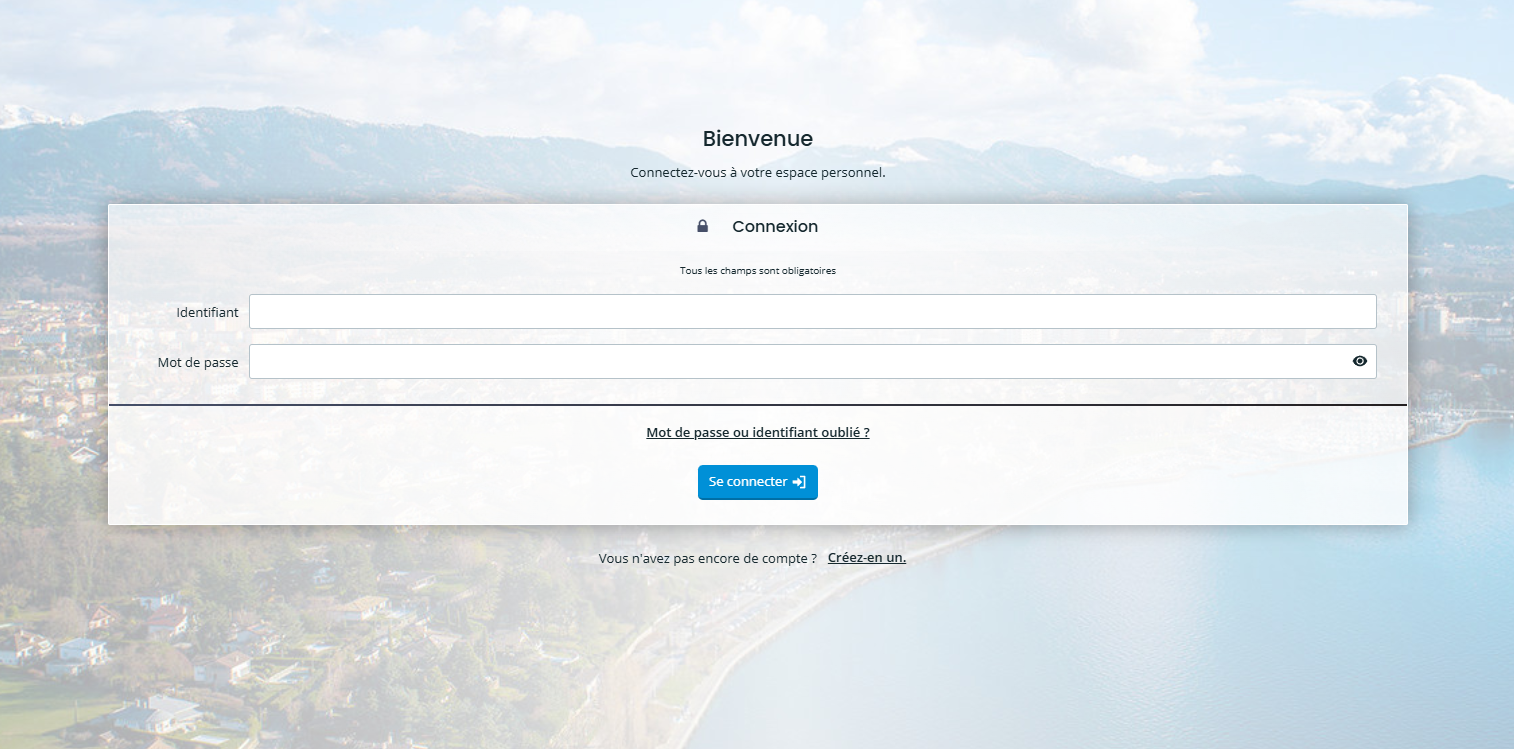
Task: Click "Connectez-vous à votre espace personnel" text
Action: [758, 172]
